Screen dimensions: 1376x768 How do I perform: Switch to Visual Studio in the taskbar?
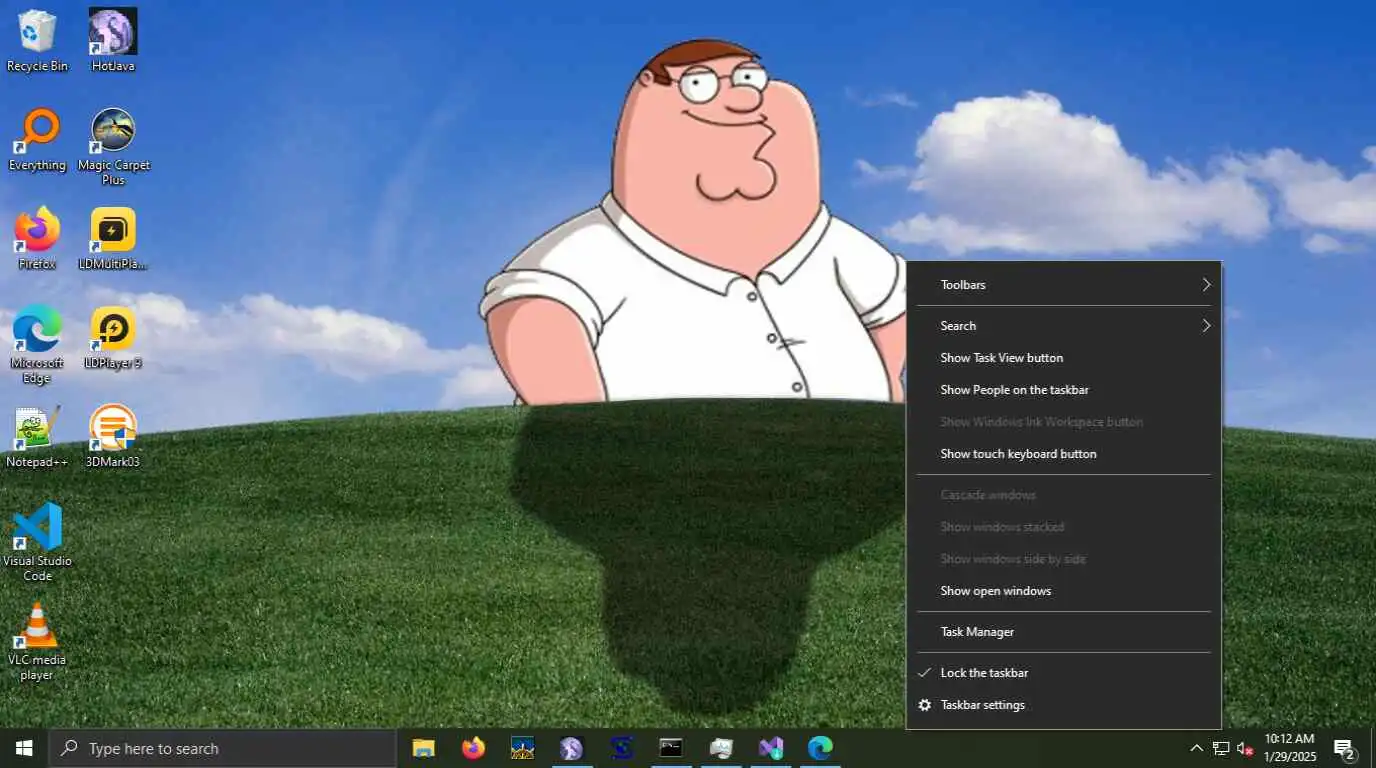point(770,748)
